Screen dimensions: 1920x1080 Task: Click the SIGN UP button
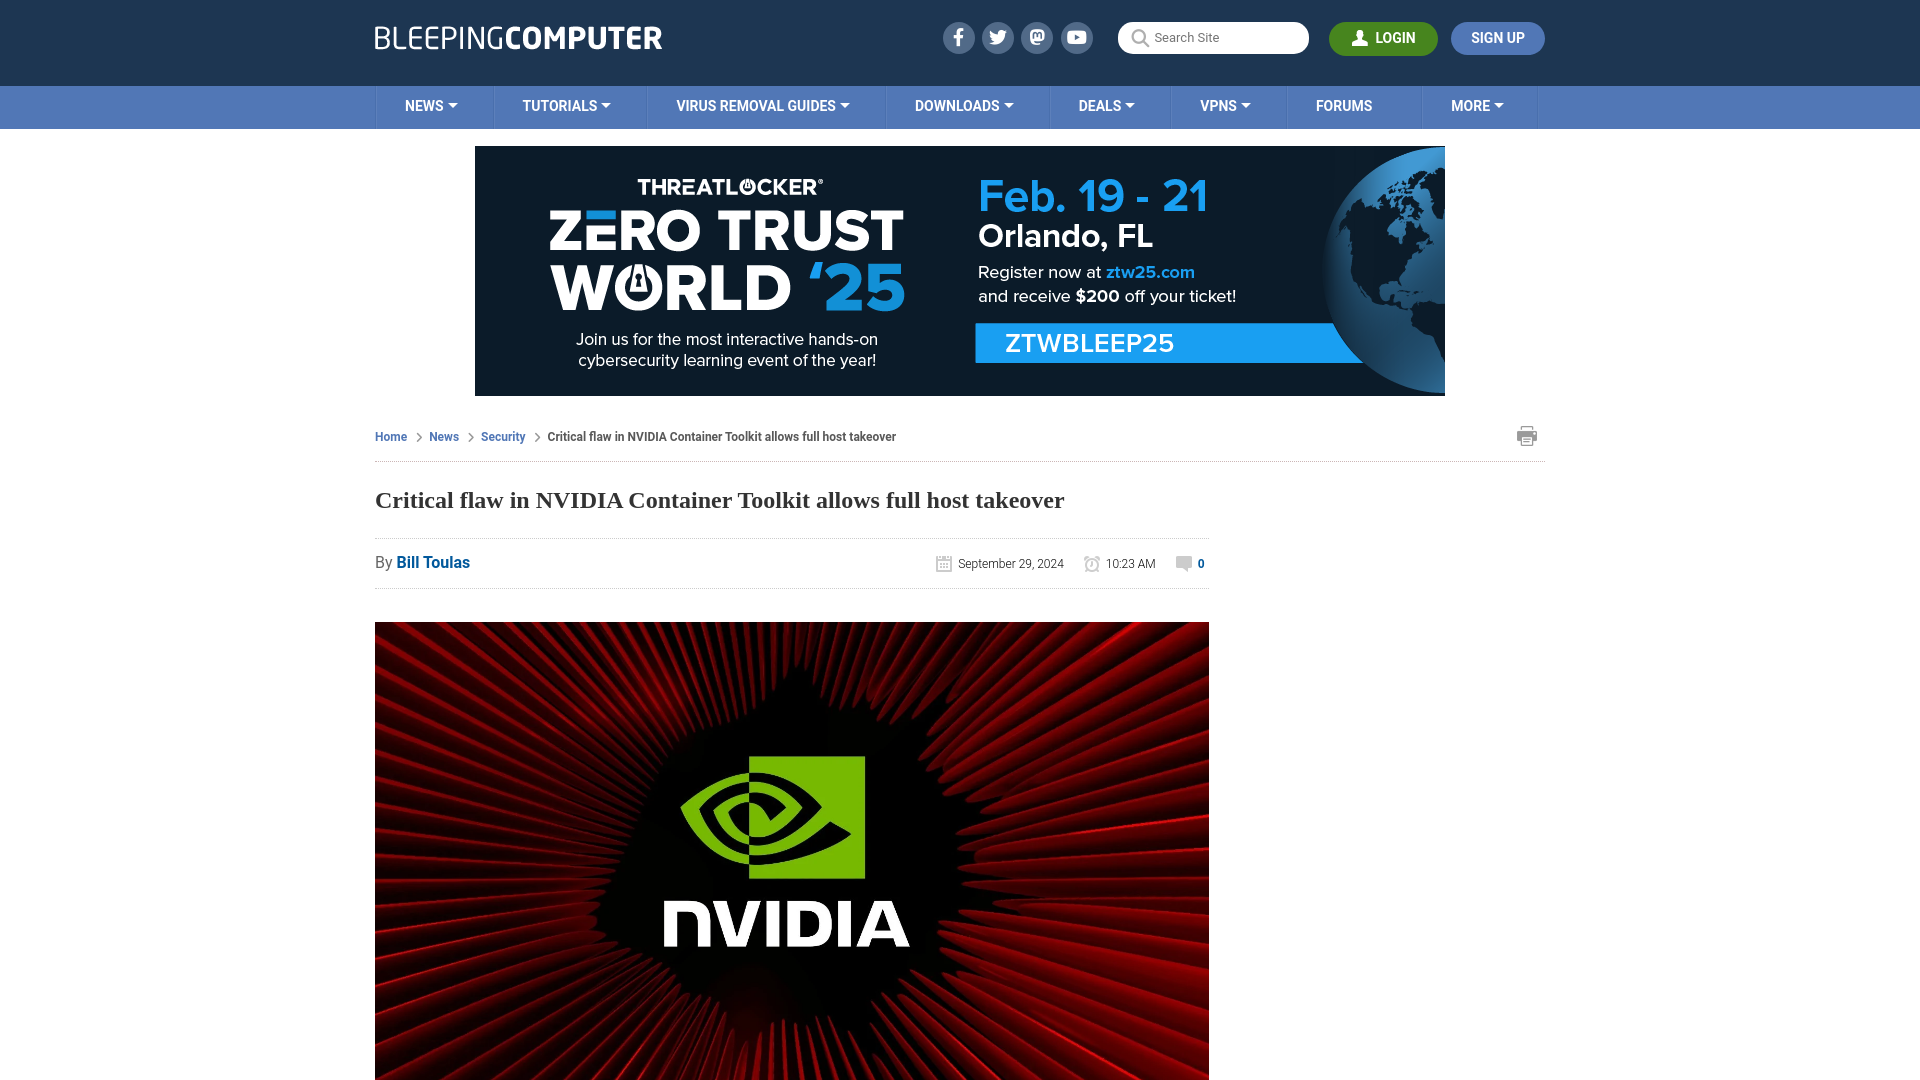click(x=1497, y=38)
